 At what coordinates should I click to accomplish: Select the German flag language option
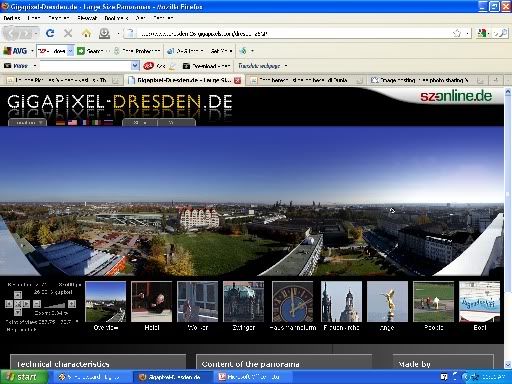click(x=60, y=122)
